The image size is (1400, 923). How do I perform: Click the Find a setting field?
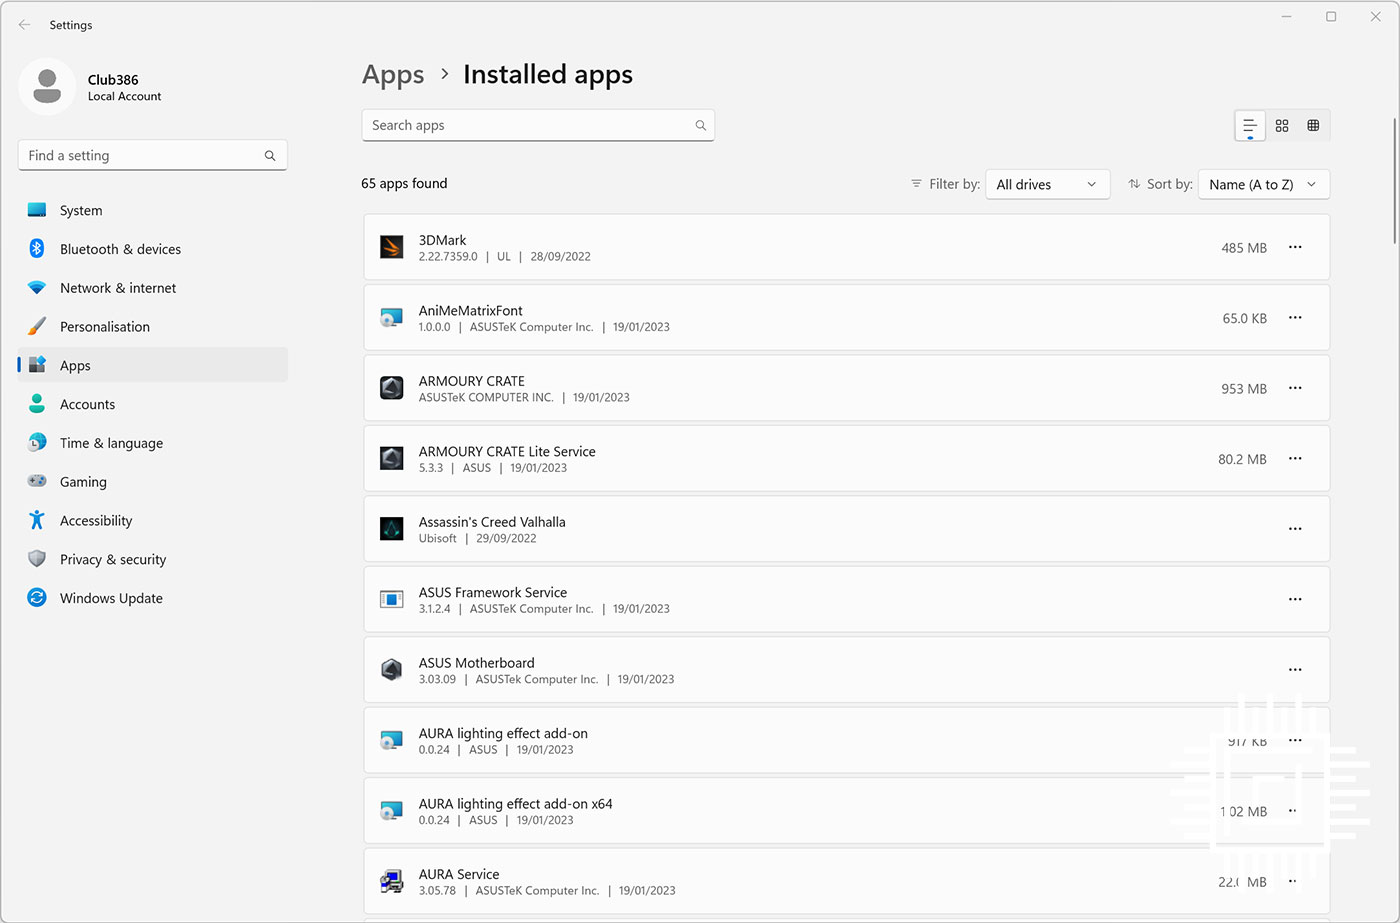coord(153,155)
